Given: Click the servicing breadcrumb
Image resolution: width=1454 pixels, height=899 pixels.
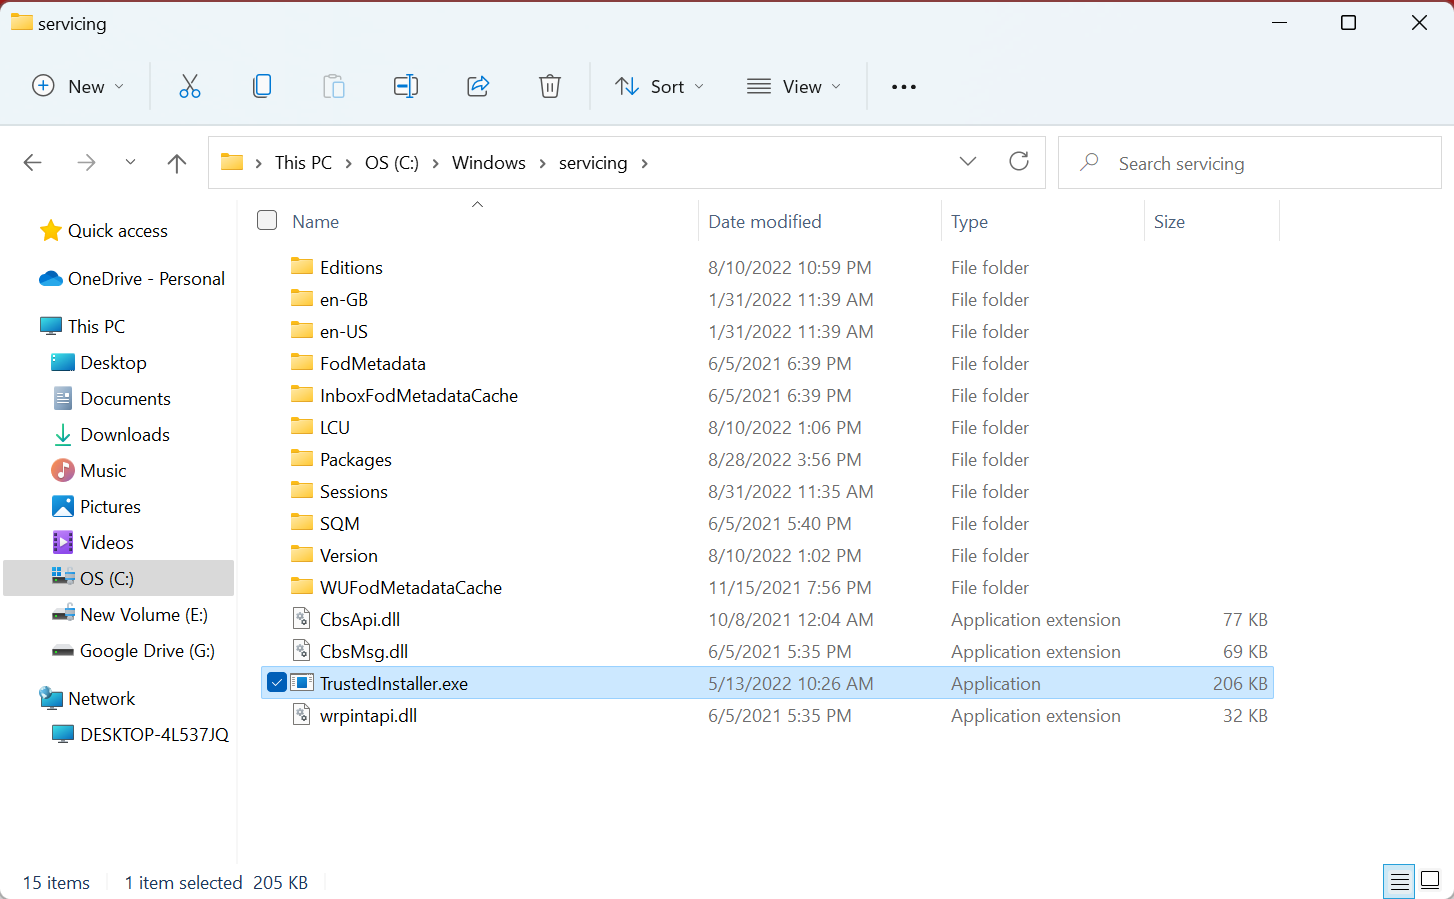Looking at the screenshot, I should click(593, 163).
